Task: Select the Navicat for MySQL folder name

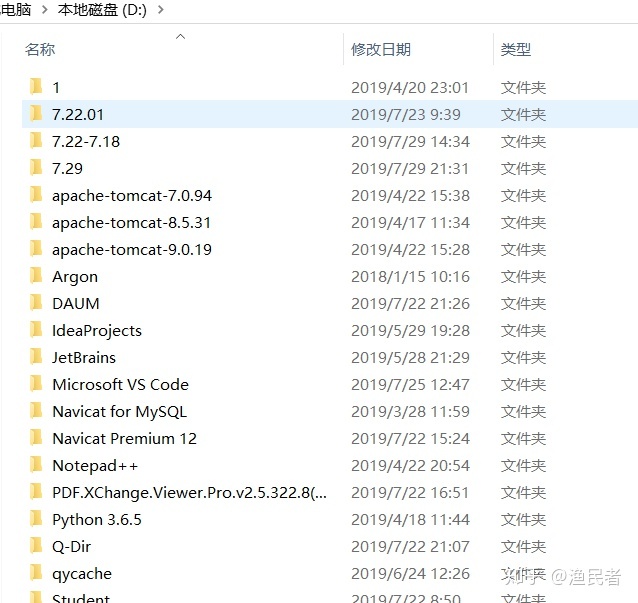Action: pyautogui.click(x=120, y=412)
